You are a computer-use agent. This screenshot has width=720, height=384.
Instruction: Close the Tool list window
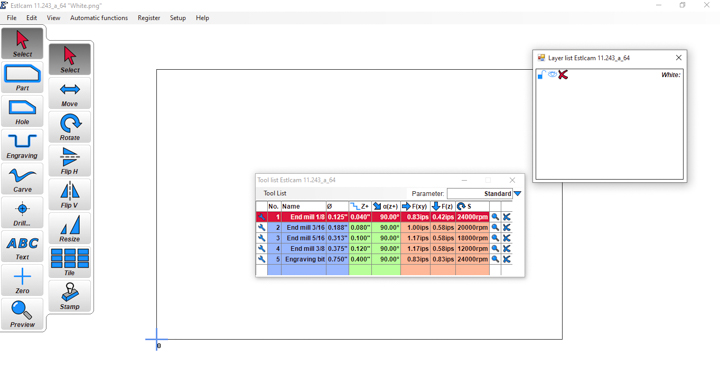click(512, 180)
